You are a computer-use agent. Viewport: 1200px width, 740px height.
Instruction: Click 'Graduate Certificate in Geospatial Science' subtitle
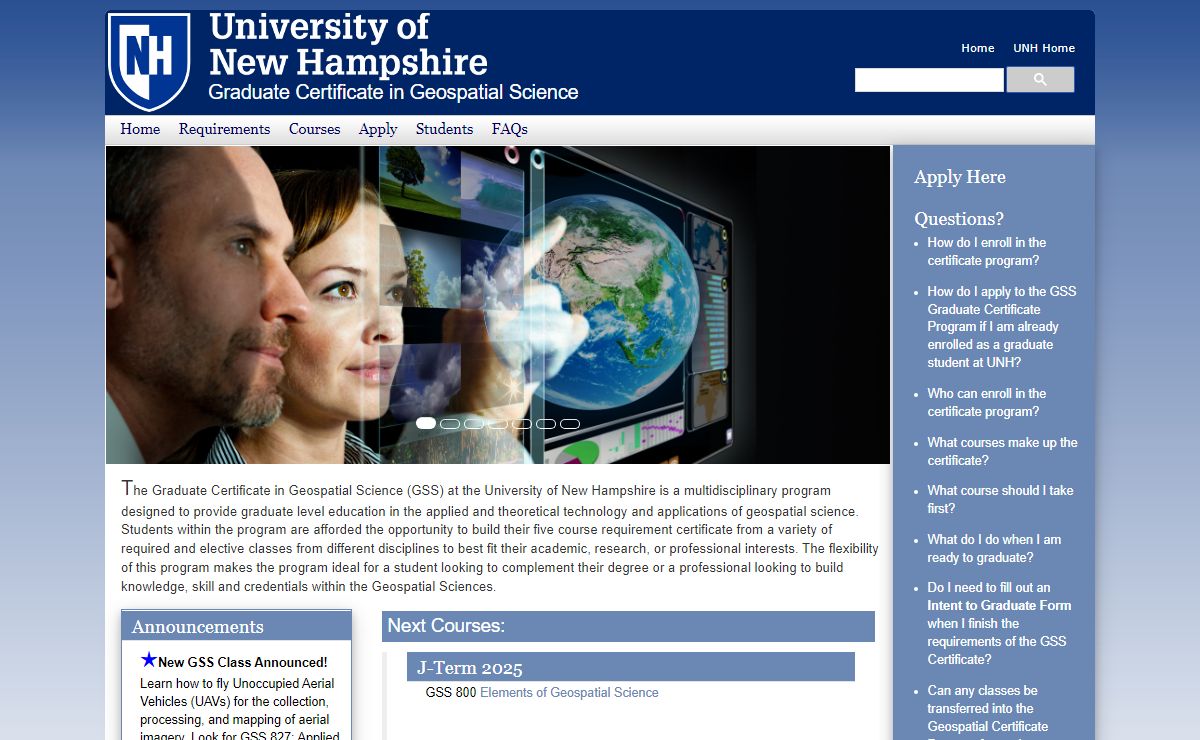point(393,92)
